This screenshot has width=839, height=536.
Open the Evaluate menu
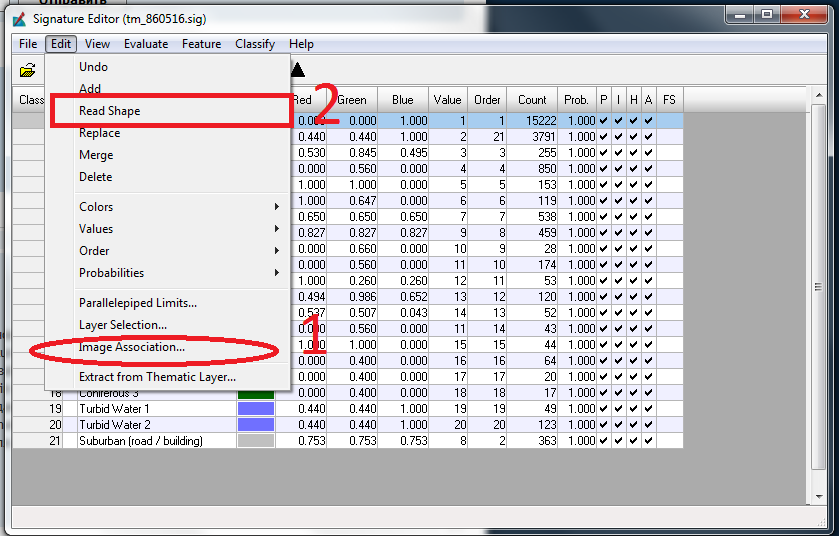[x=146, y=44]
